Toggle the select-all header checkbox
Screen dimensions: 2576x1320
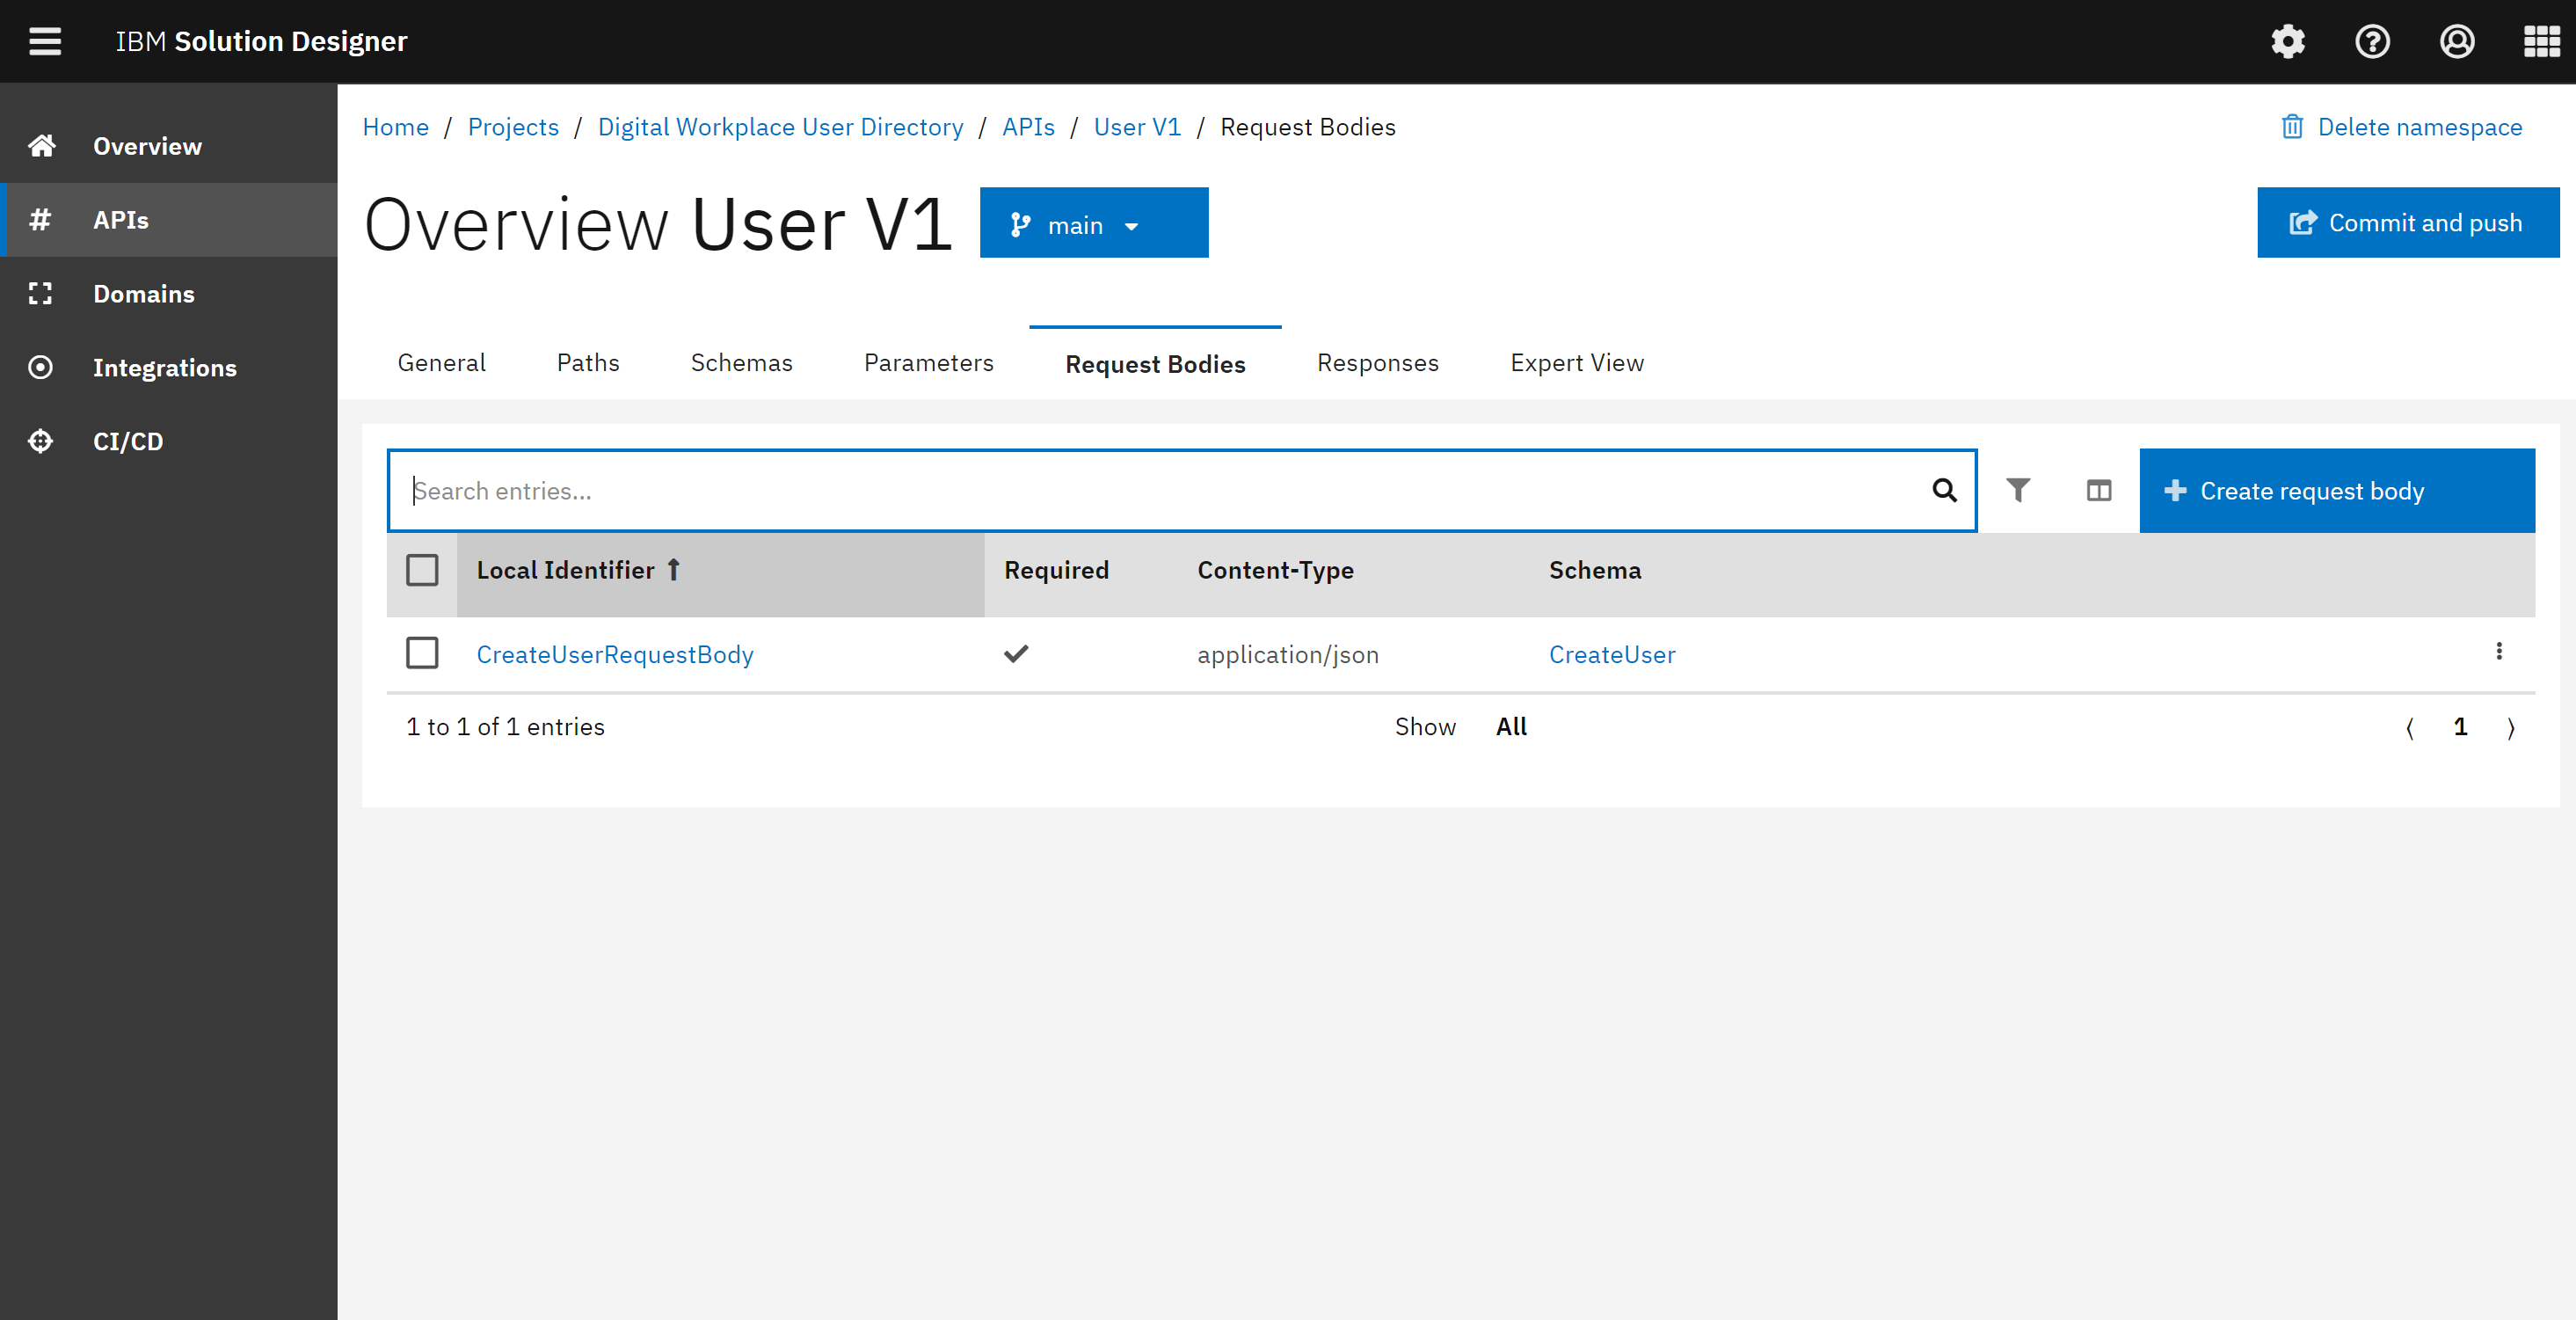422,570
